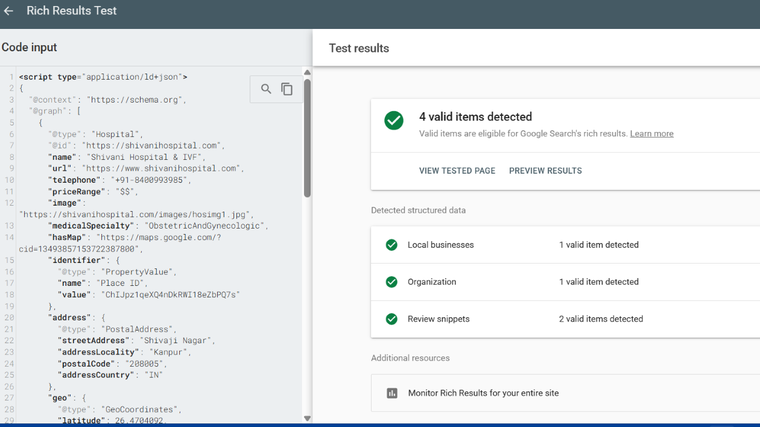The image size is (760, 427).
Task: Click the hasMap maps.google.com code line
Action: click(x=134, y=237)
